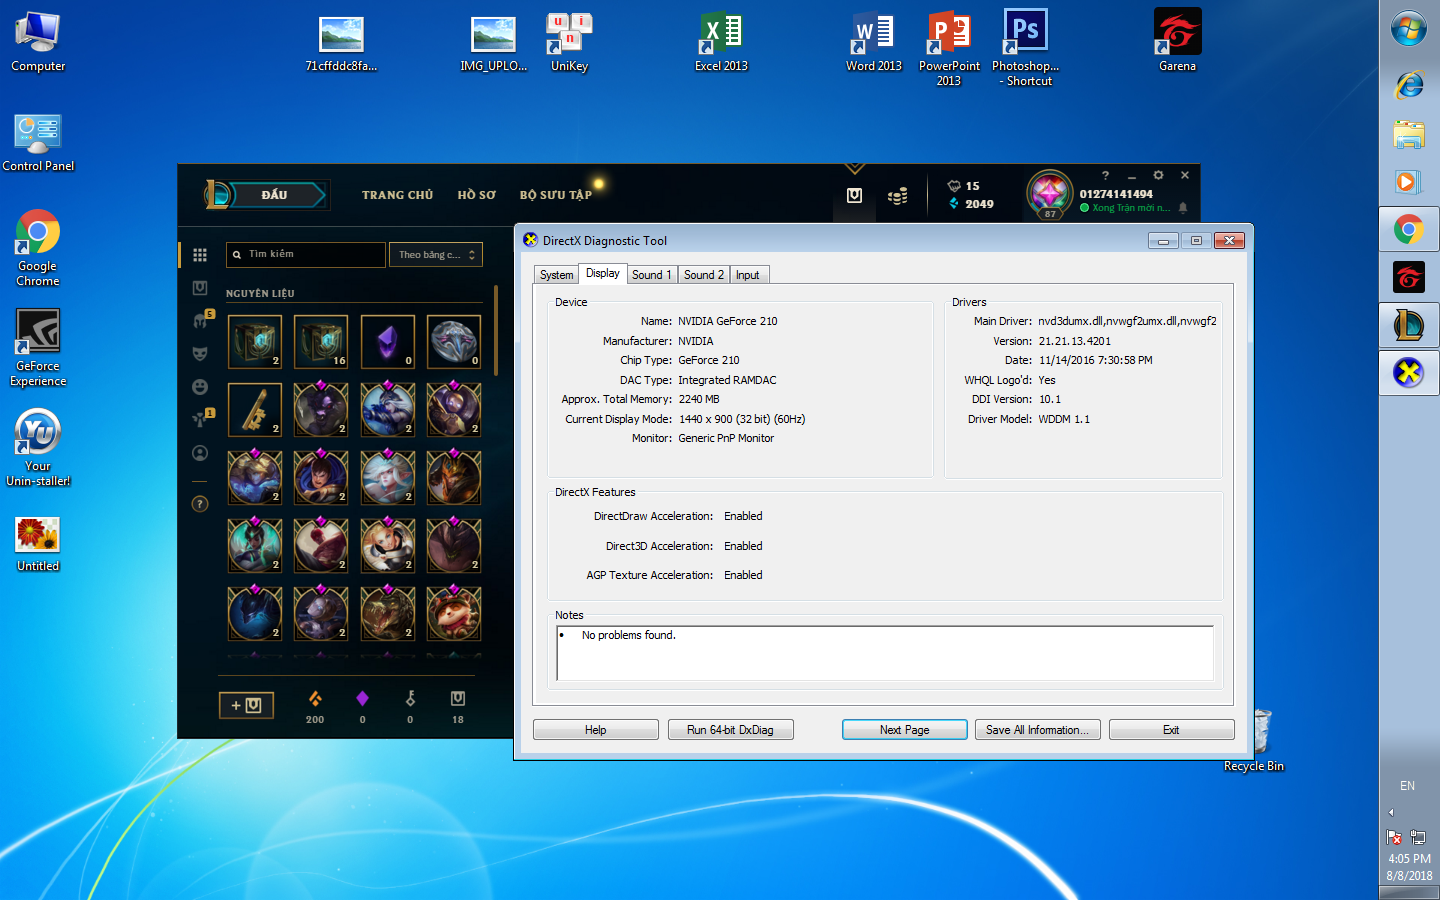
Task: Select the Teemo champion shard
Action: coord(453,613)
